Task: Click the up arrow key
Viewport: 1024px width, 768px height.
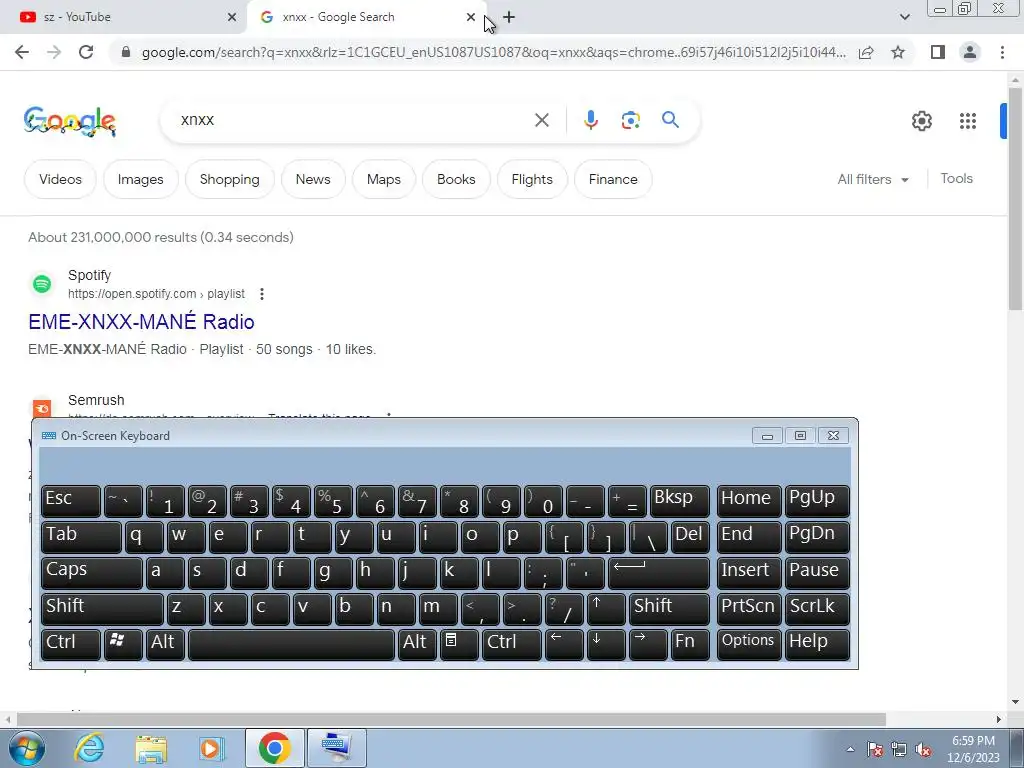Action: (606, 608)
